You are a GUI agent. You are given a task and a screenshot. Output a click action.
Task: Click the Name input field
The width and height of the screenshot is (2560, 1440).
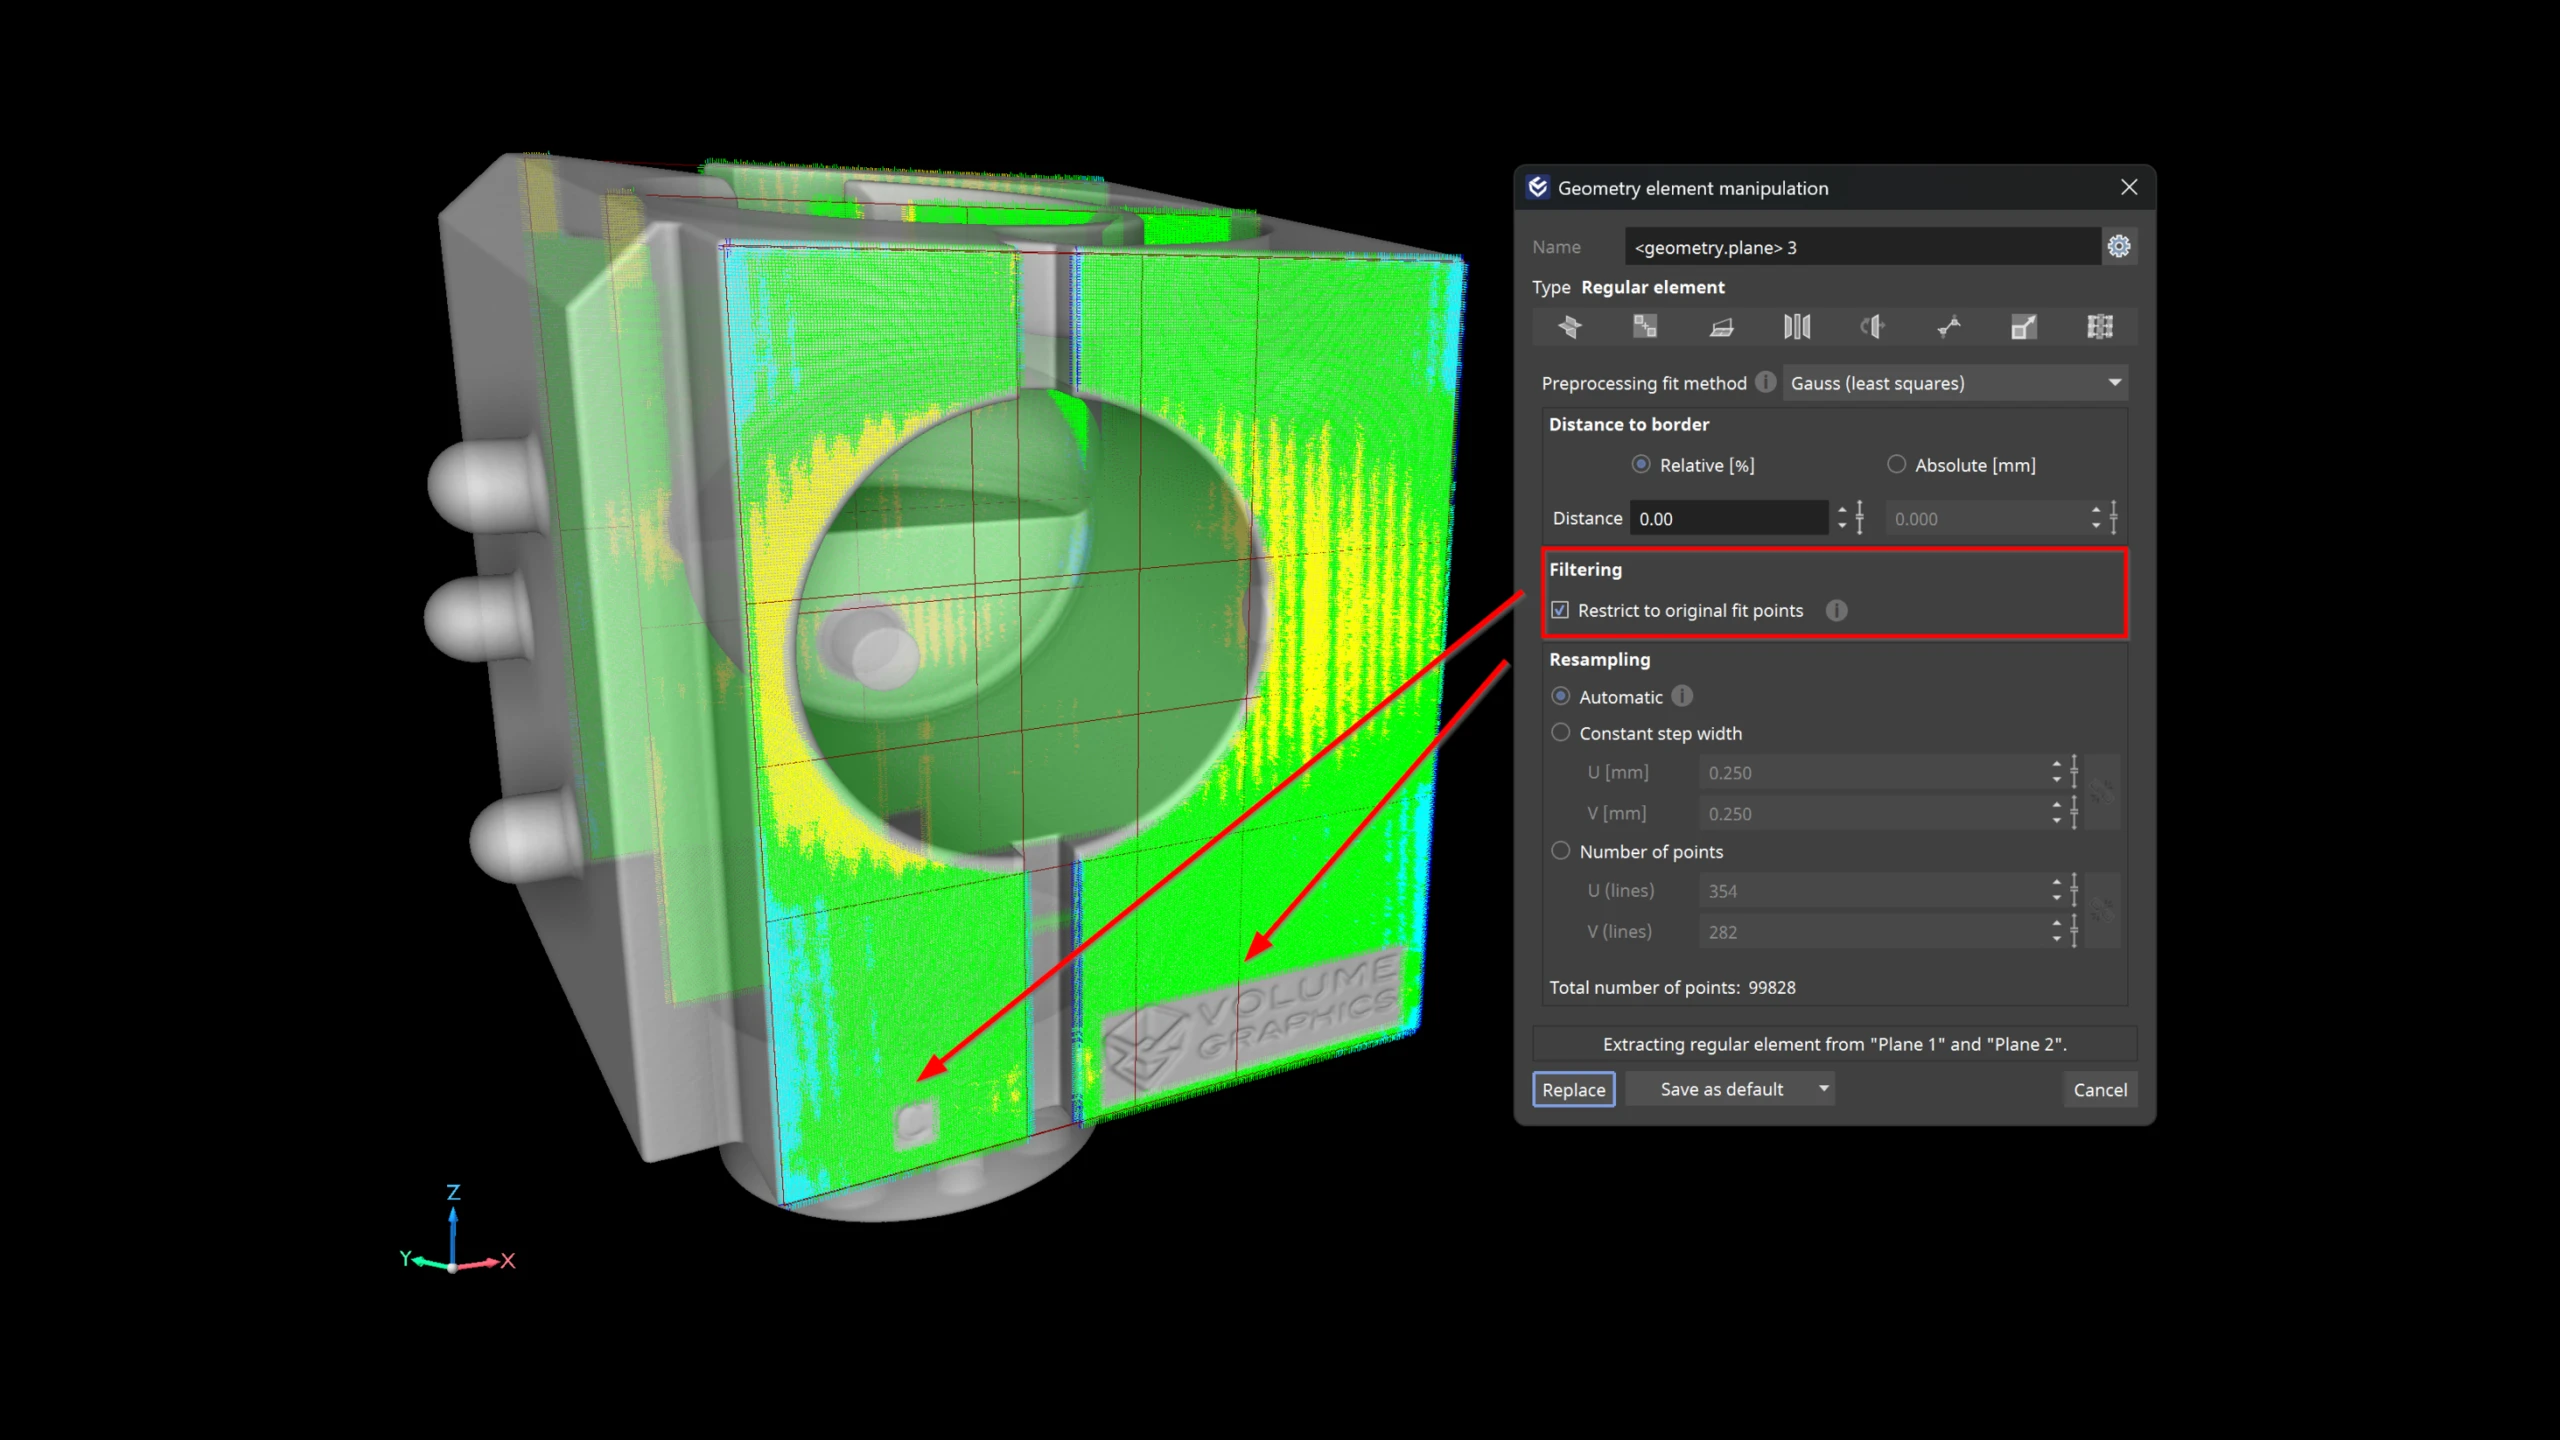1862,247
